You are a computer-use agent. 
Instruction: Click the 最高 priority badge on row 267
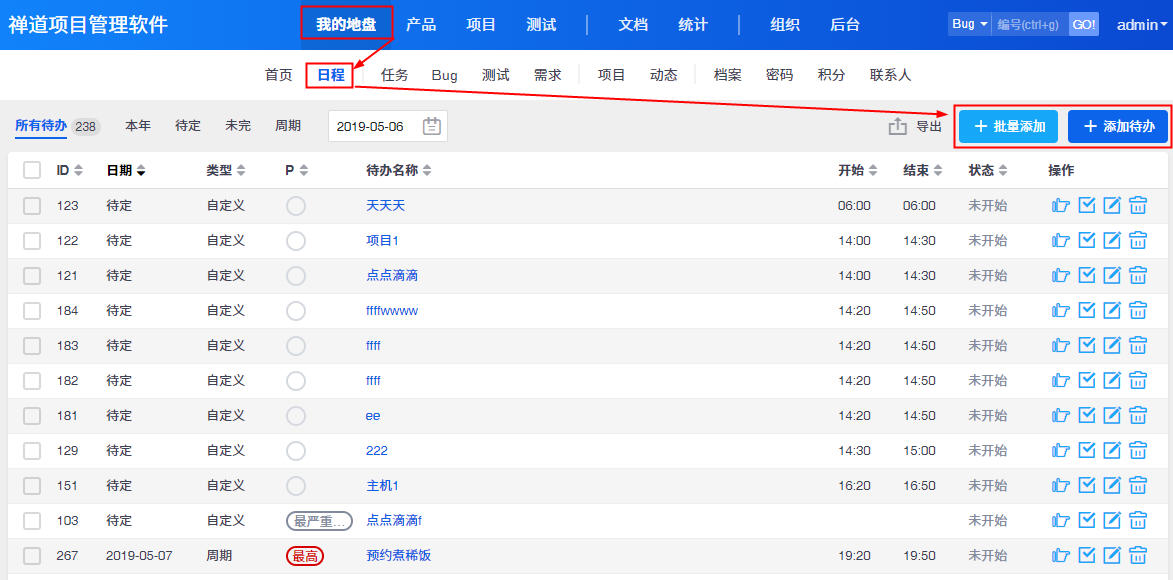[x=305, y=556]
